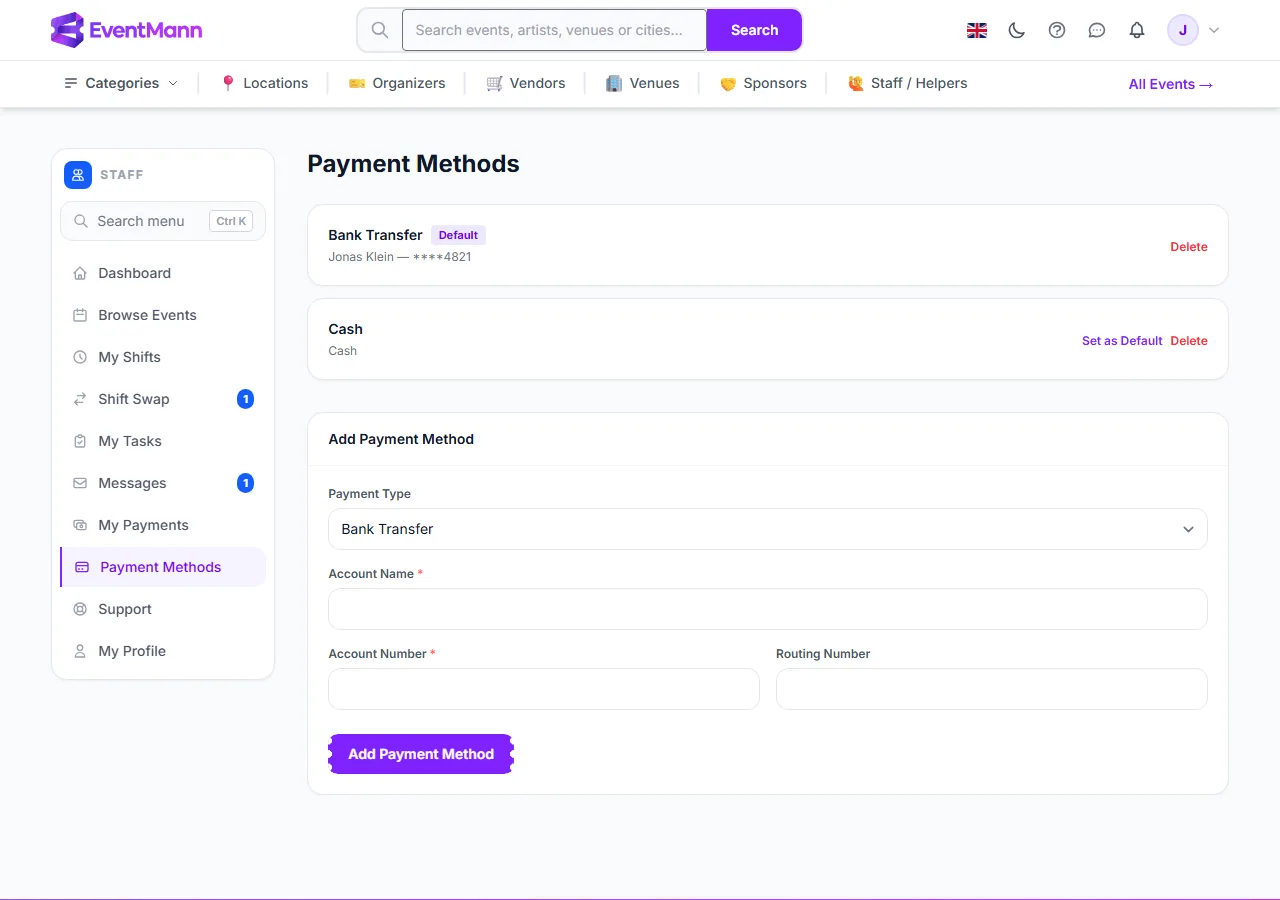Open the notifications bell
Viewport: 1280px width, 900px height.
1137,30
